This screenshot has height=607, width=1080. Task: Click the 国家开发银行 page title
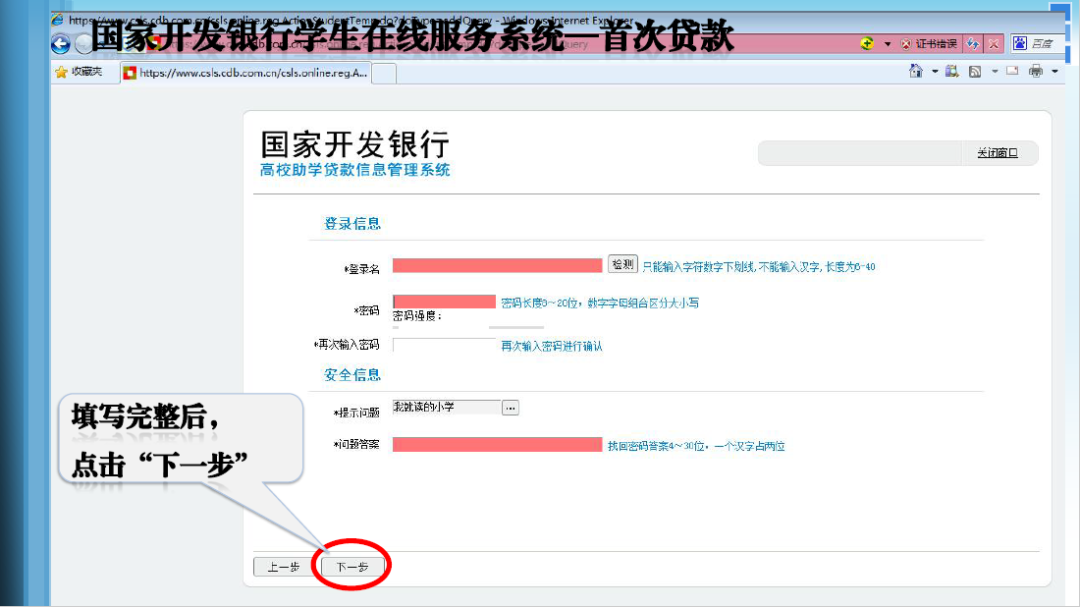tap(355, 145)
